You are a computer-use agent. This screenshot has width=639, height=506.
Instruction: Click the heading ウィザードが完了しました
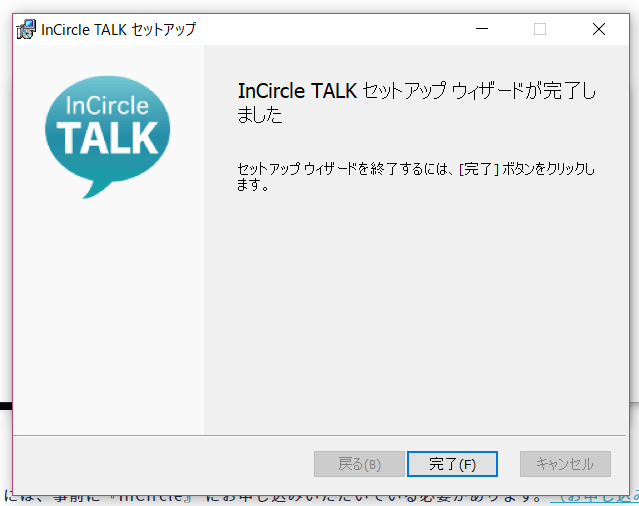click(x=417, y=102)
